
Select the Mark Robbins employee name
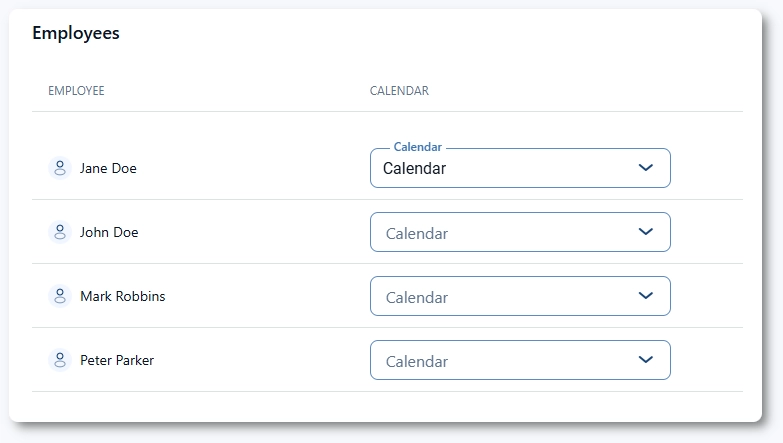tap(123, 296)
